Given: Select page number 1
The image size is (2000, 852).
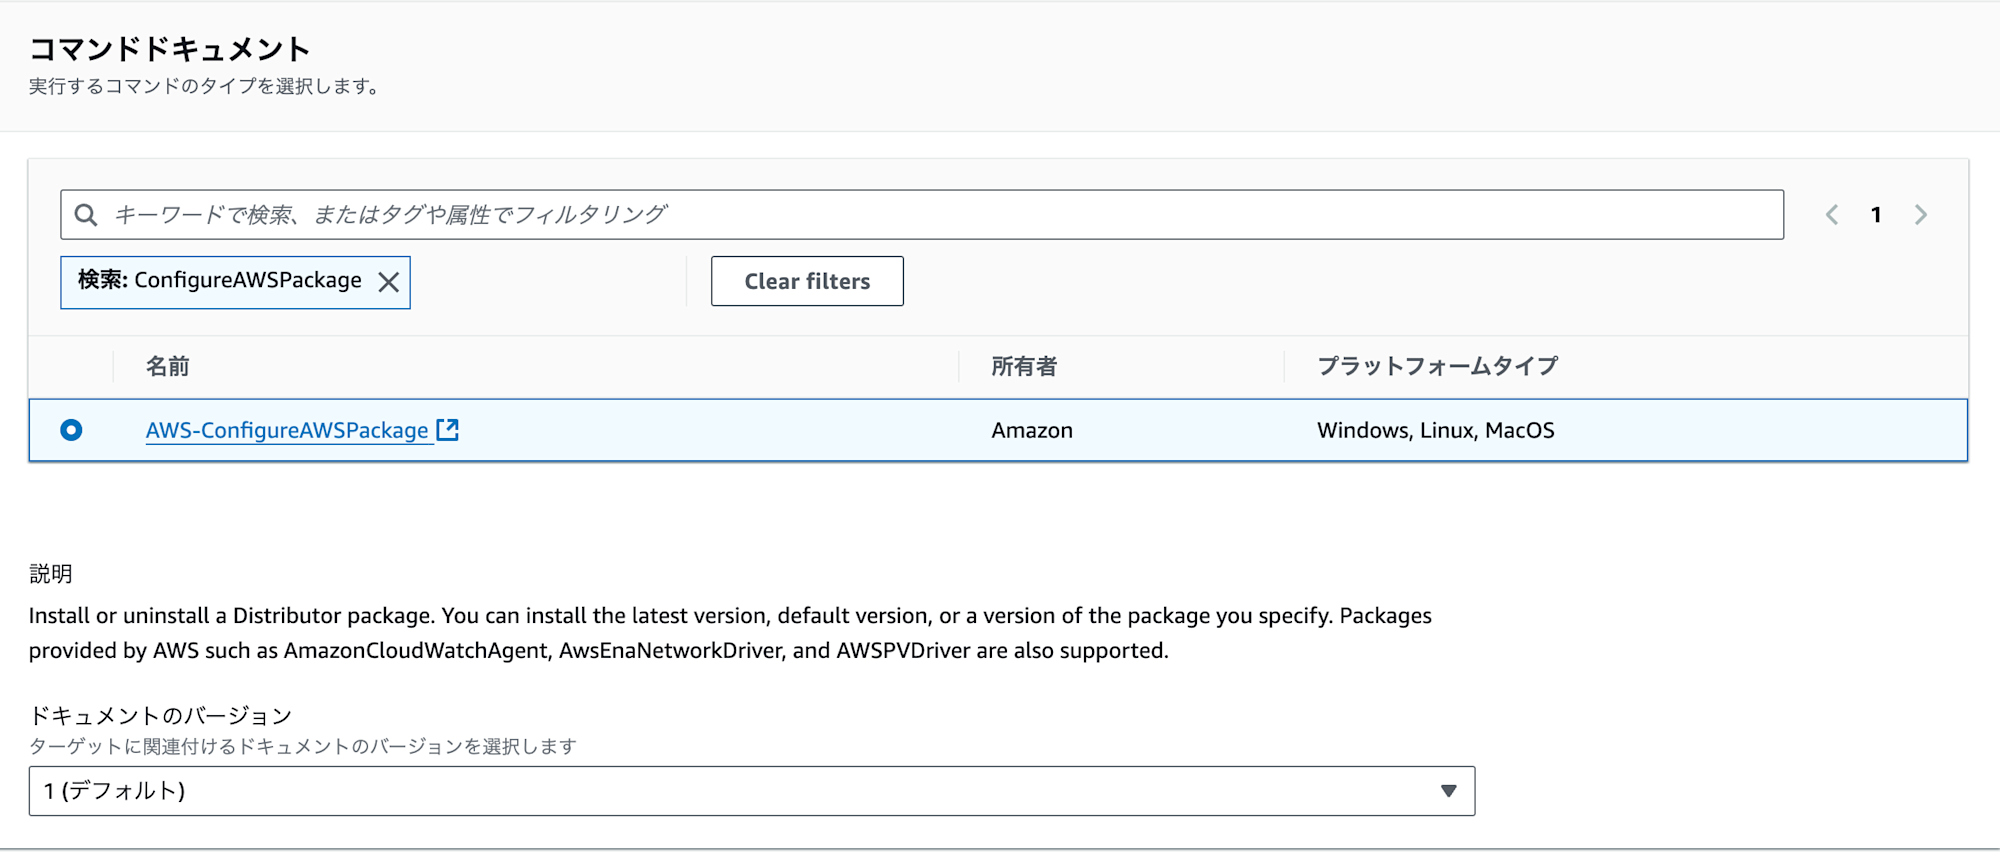Looking at the screenshot, I should coord(1876,215).
